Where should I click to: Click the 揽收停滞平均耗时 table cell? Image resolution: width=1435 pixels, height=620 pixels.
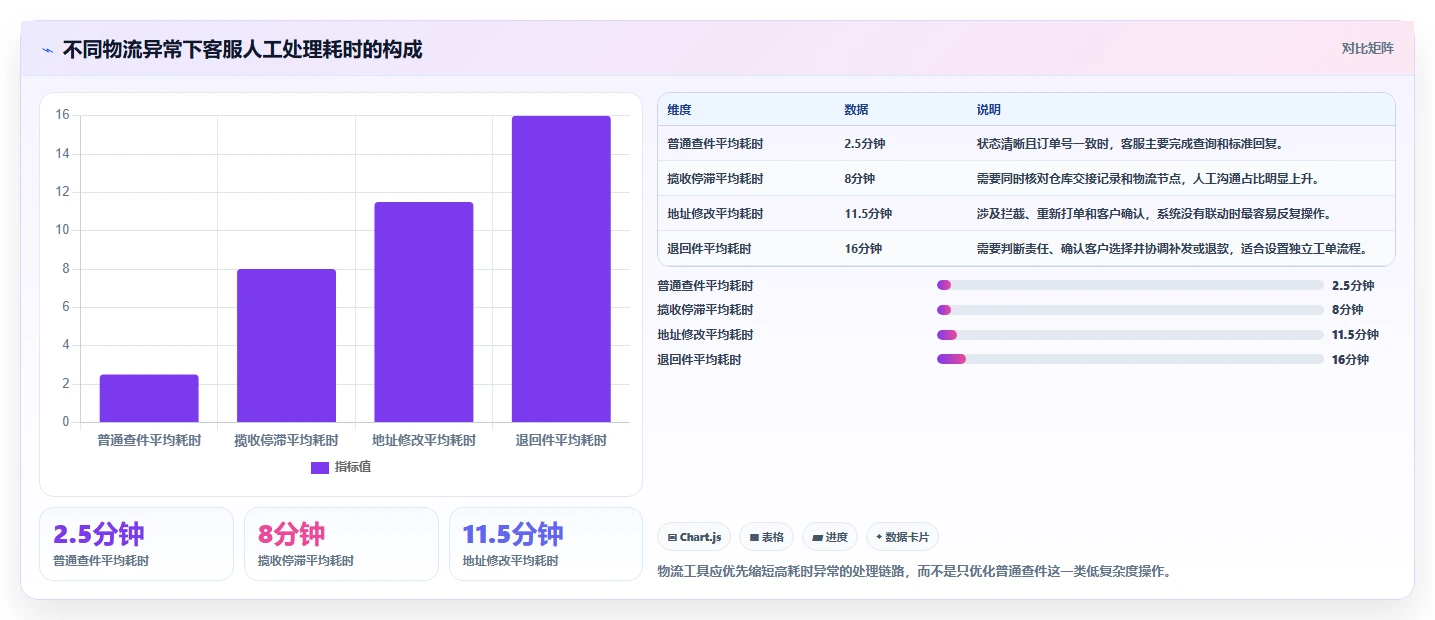tap(715, 179)
